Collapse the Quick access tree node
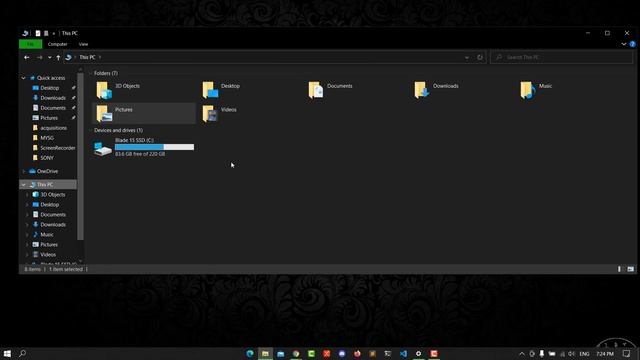The height and width of the screenshot is (360, 640). click(24, 78)
